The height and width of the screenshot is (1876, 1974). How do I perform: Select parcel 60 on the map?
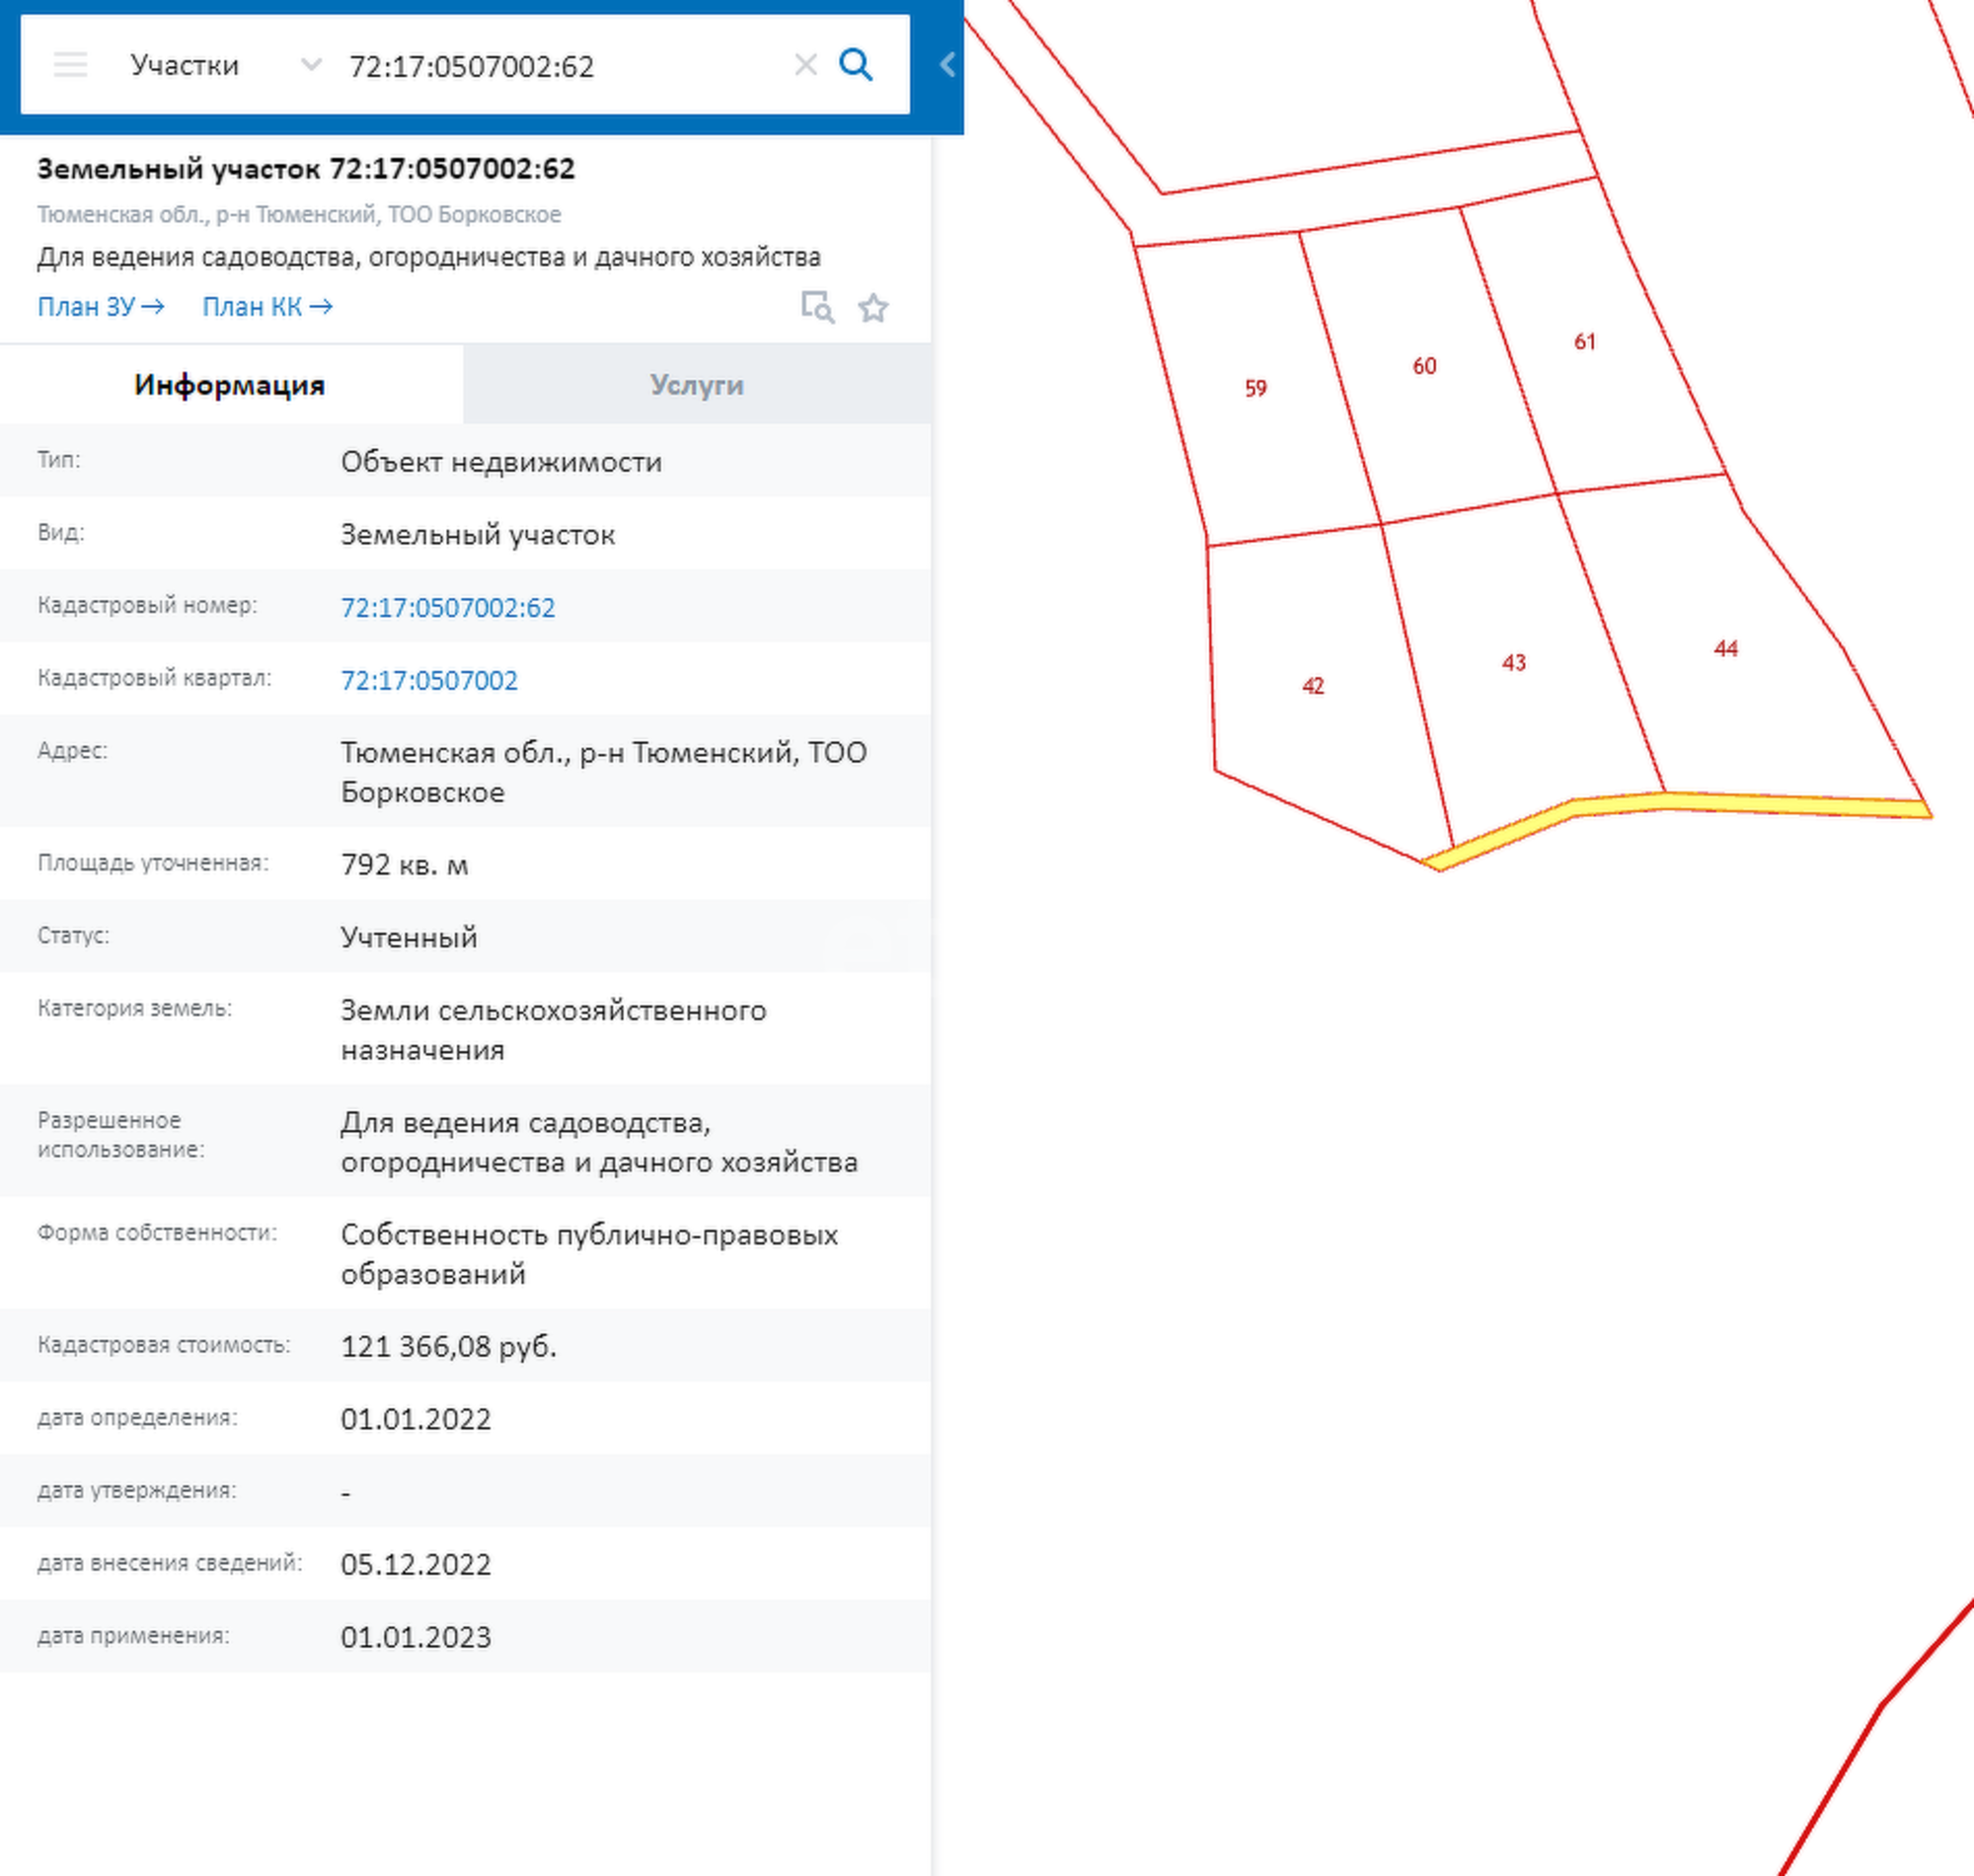click(x=1424, y=366)
